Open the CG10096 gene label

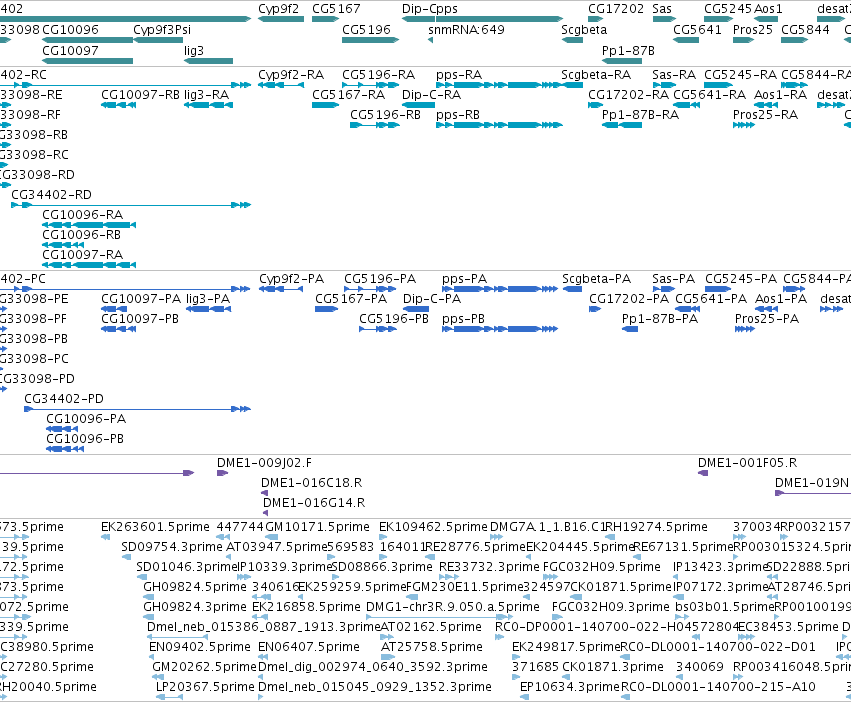click(x=70, y=30)
